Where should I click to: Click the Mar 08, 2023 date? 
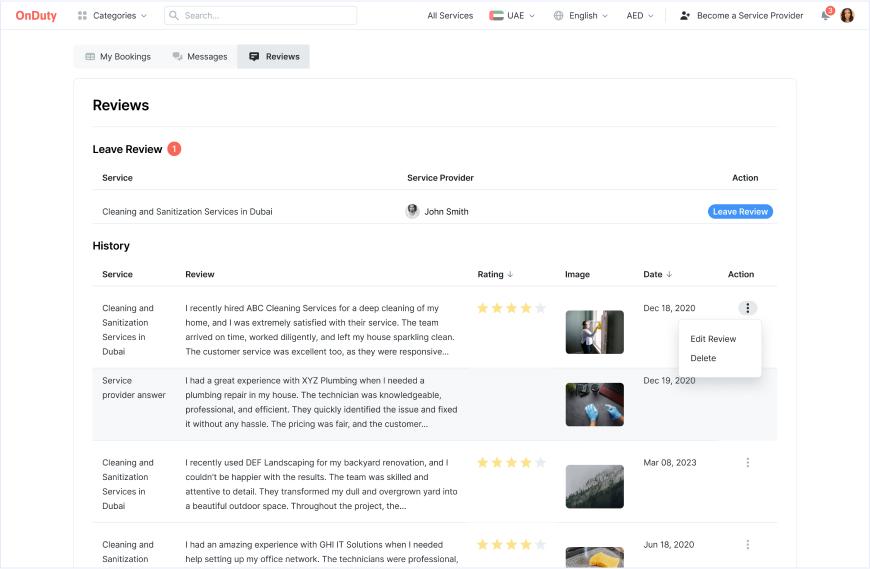coord(670,463)
